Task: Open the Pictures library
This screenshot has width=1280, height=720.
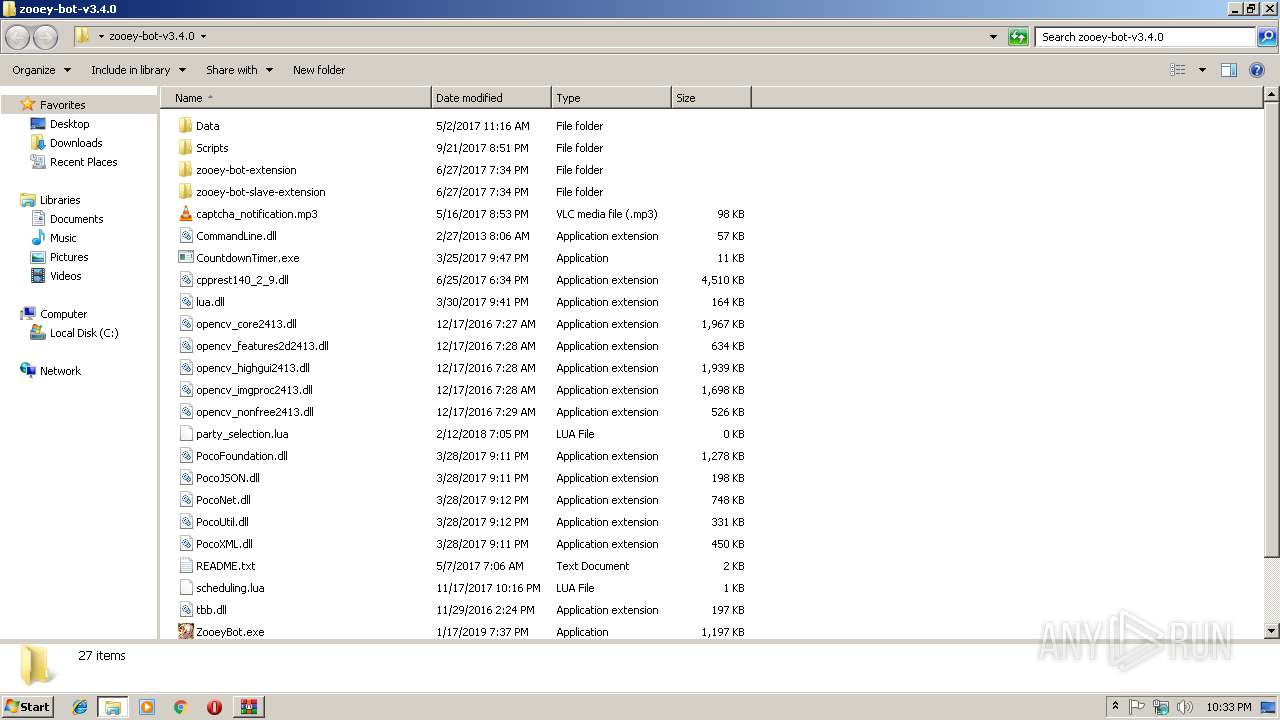Action: click(59, 257)
